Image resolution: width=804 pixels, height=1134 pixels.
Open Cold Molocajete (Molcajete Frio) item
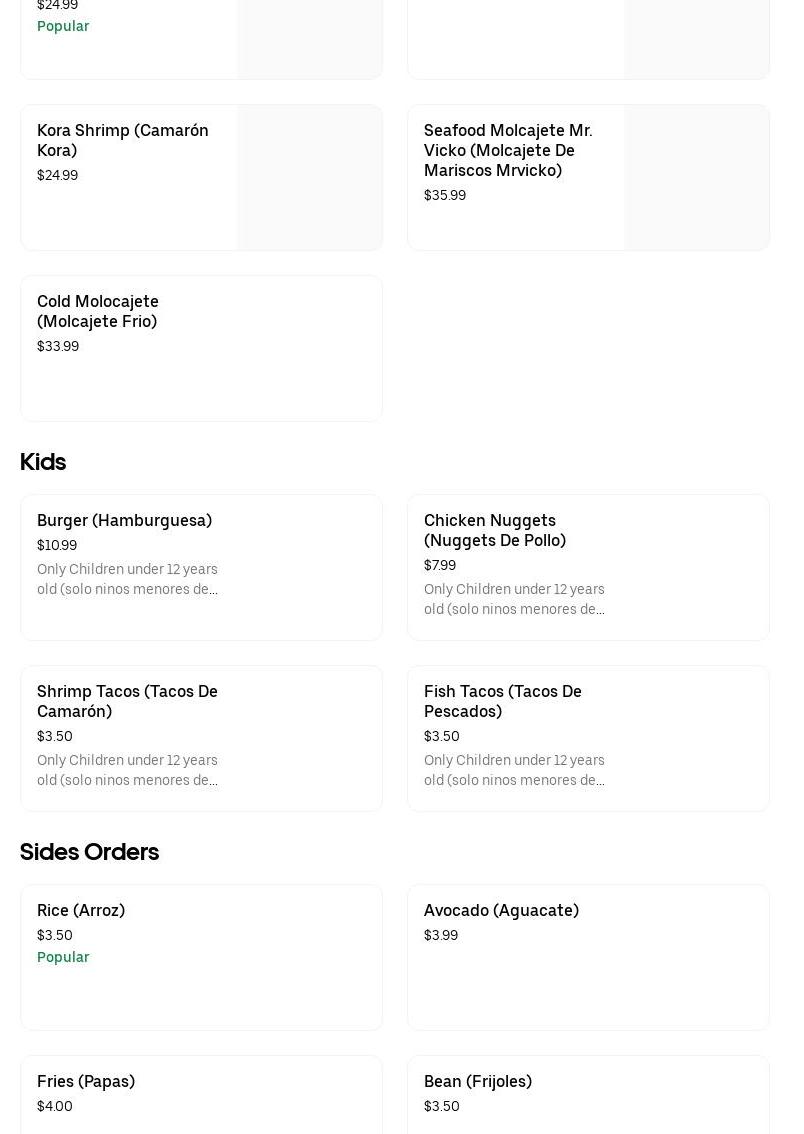pos(98,311)
